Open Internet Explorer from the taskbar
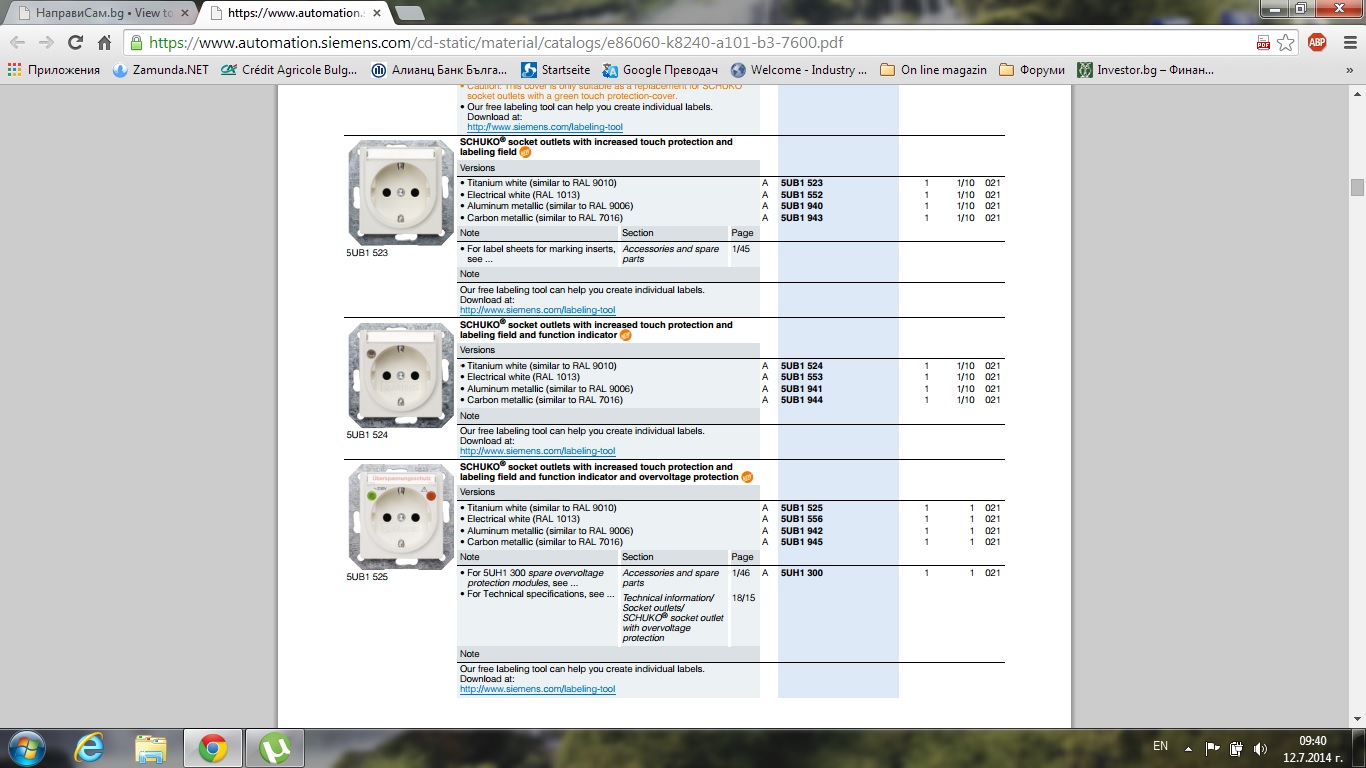 pos(89,748)
